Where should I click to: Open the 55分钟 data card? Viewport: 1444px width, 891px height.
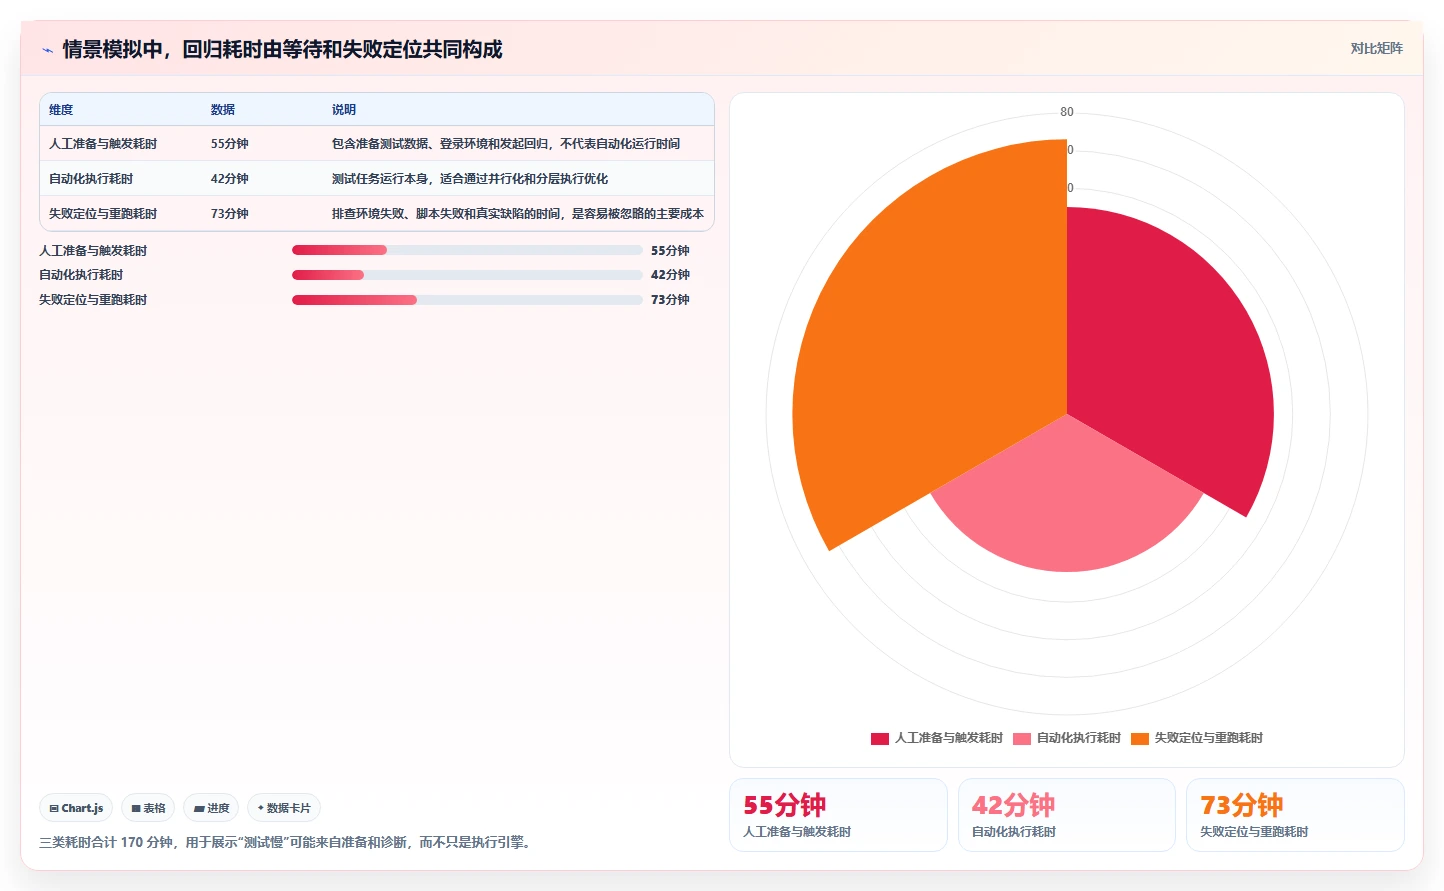838,815
